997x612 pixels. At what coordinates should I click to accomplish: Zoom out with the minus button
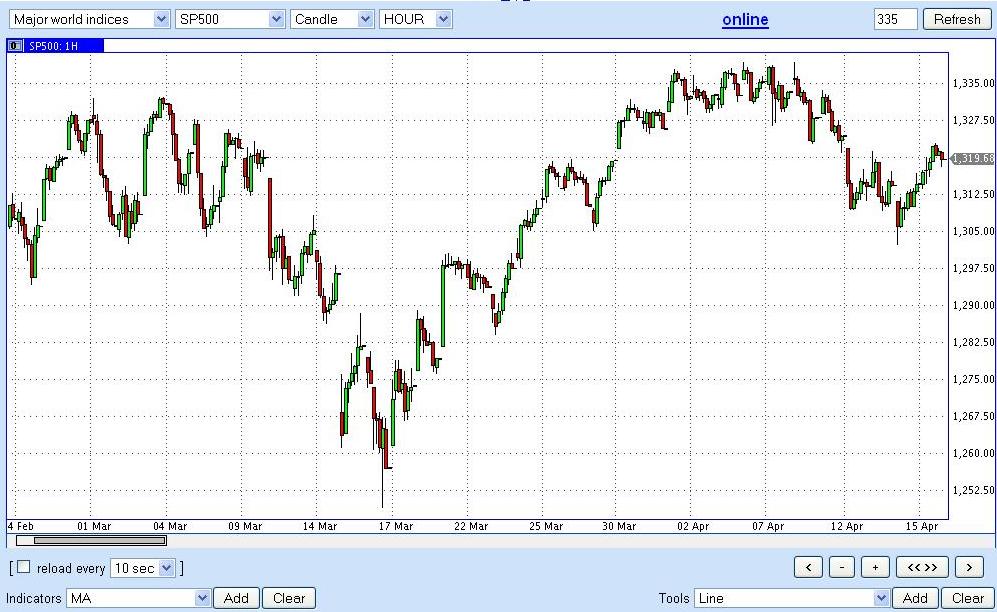(842, 567)
